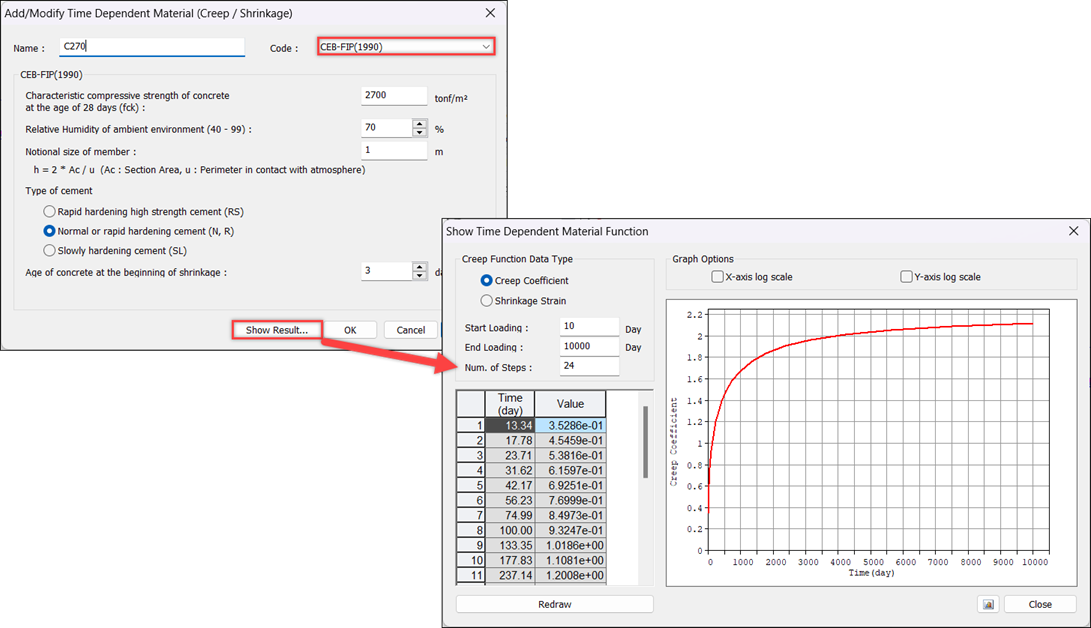Select value cell 5.3816e-01
Viewport: 1091px width, 628px height.
570,456
